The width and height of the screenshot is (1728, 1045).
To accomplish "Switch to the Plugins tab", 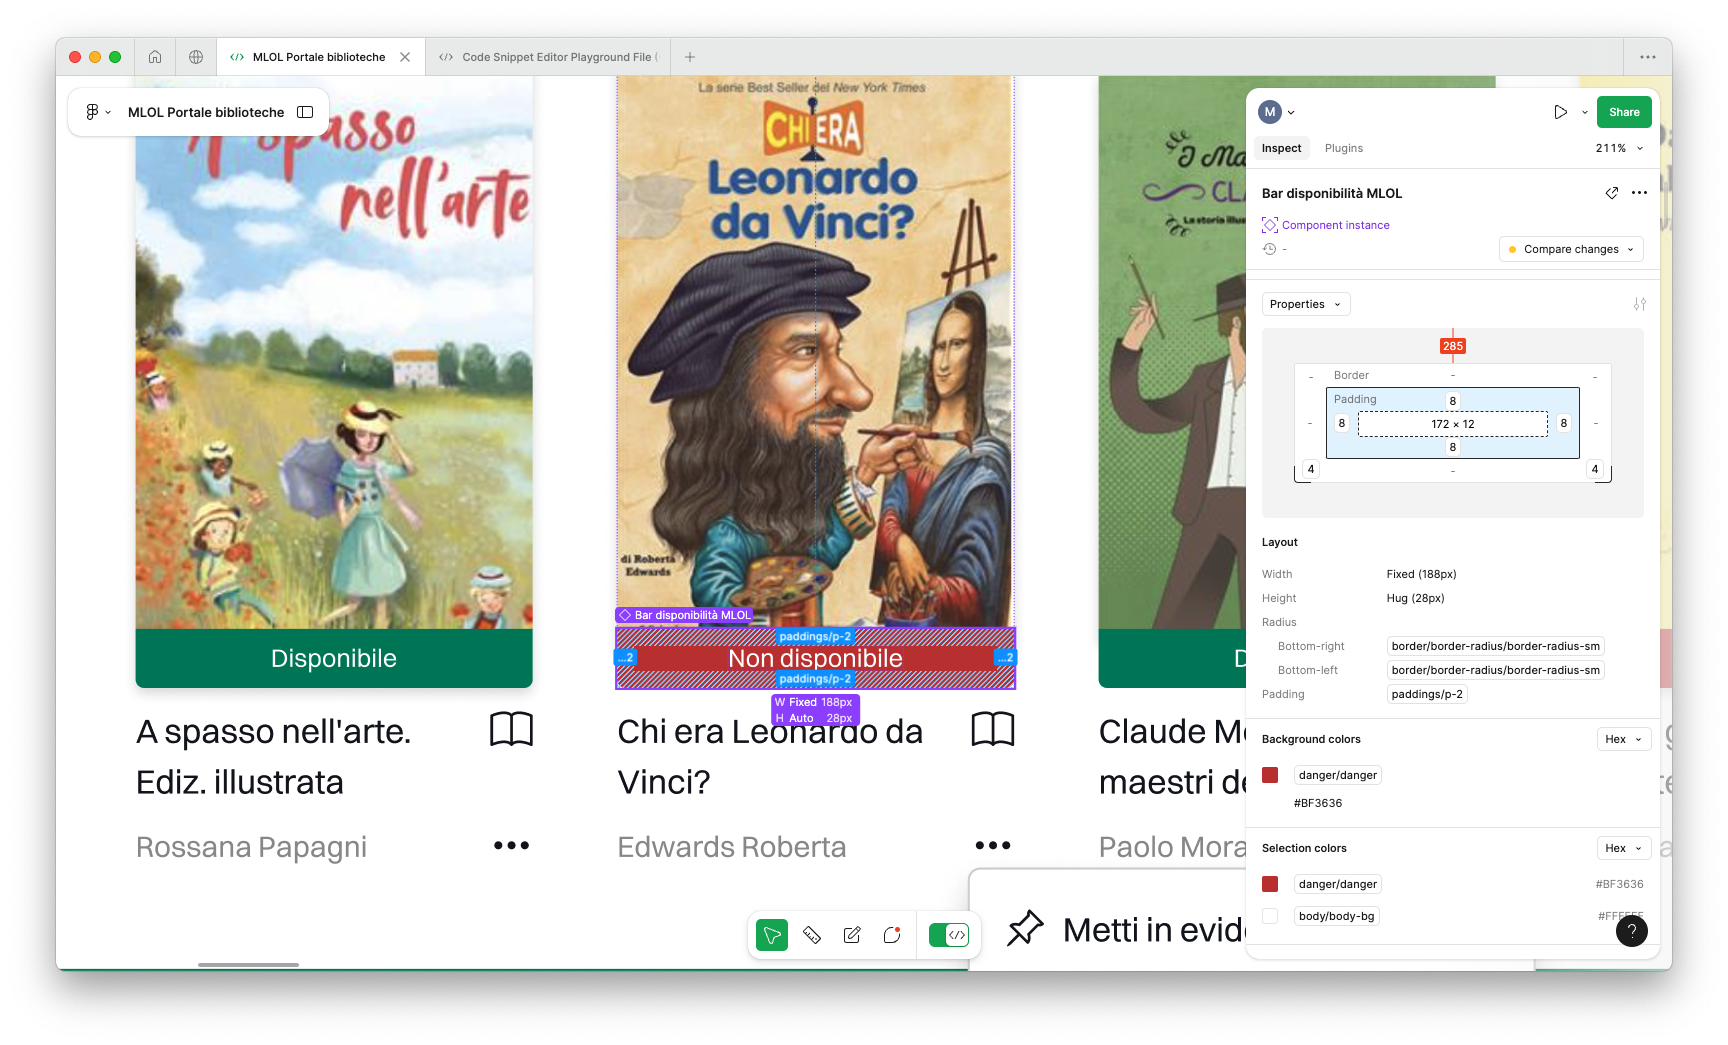I will (x=1343, y=148).
